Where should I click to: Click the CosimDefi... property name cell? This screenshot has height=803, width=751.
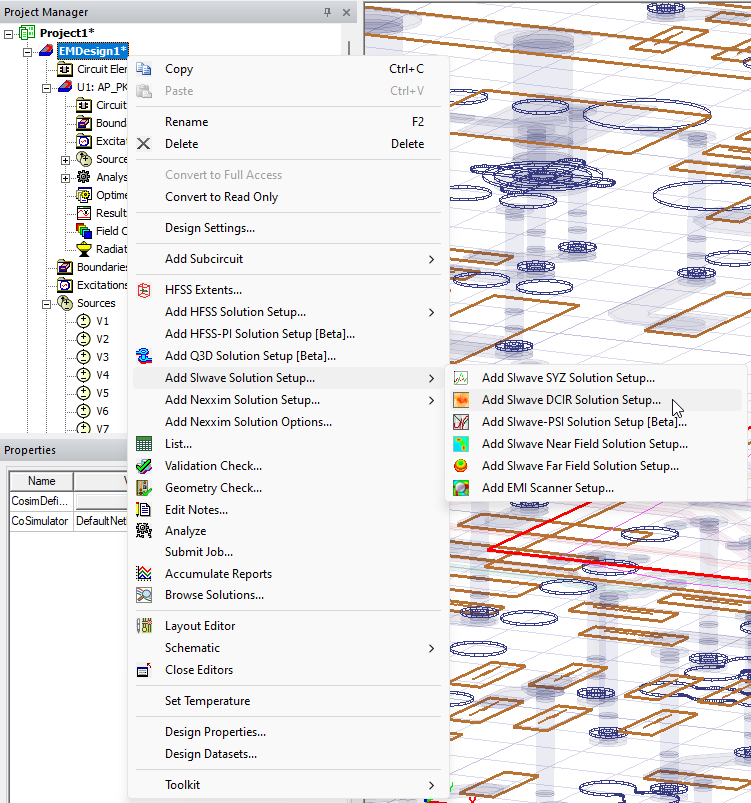[x=41, y=501]
